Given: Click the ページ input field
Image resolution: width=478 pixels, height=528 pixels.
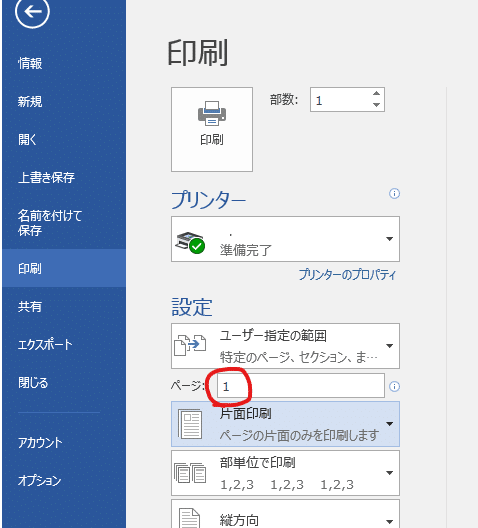Looking at the screenshot, I should pyautogui.click(x=301, y=386).
